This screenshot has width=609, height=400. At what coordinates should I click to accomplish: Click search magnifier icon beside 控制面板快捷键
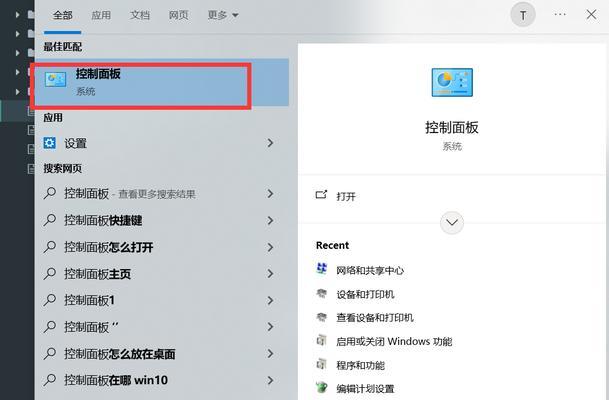50,220
